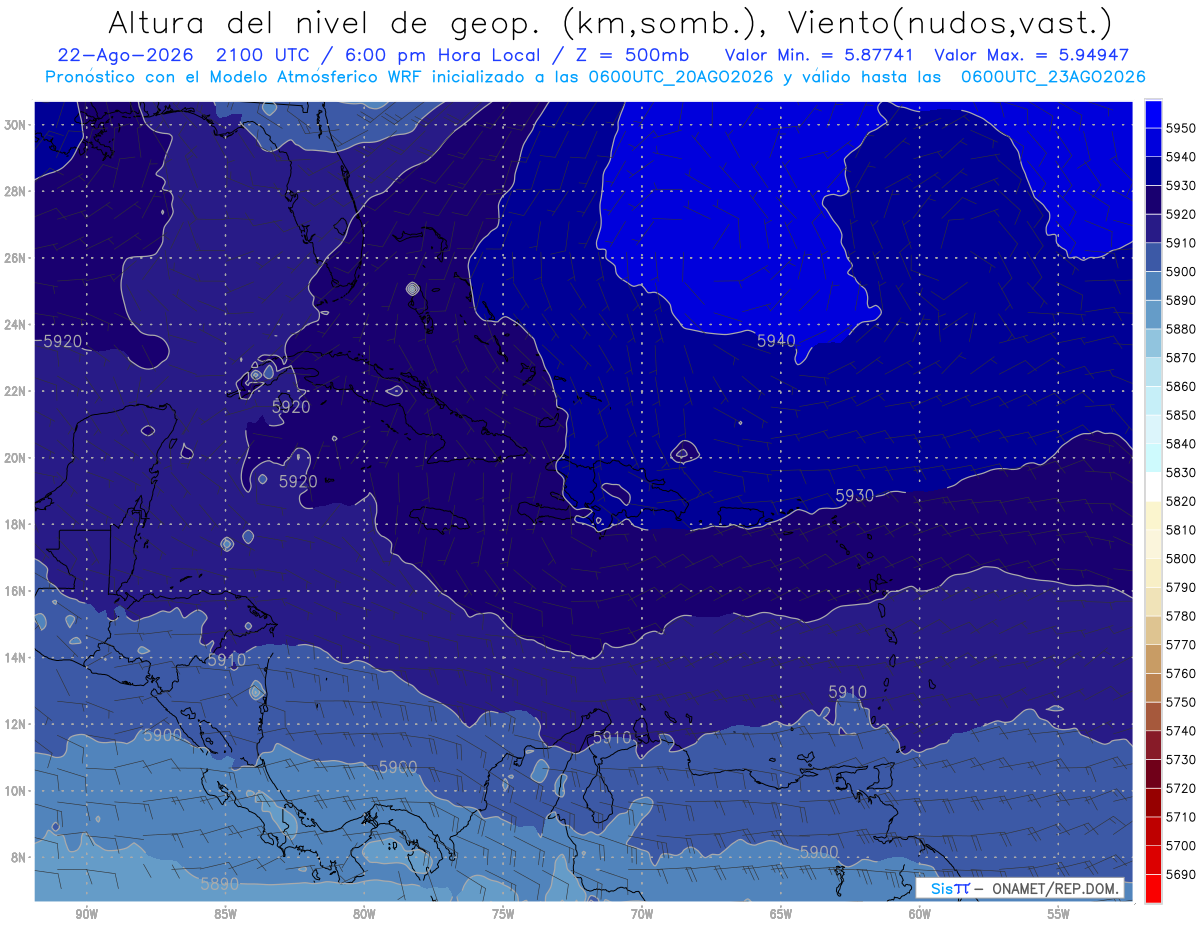Click the colorbar value label 5920
The height and width of the screenshot is (927, 1200).
[1180, 214]
